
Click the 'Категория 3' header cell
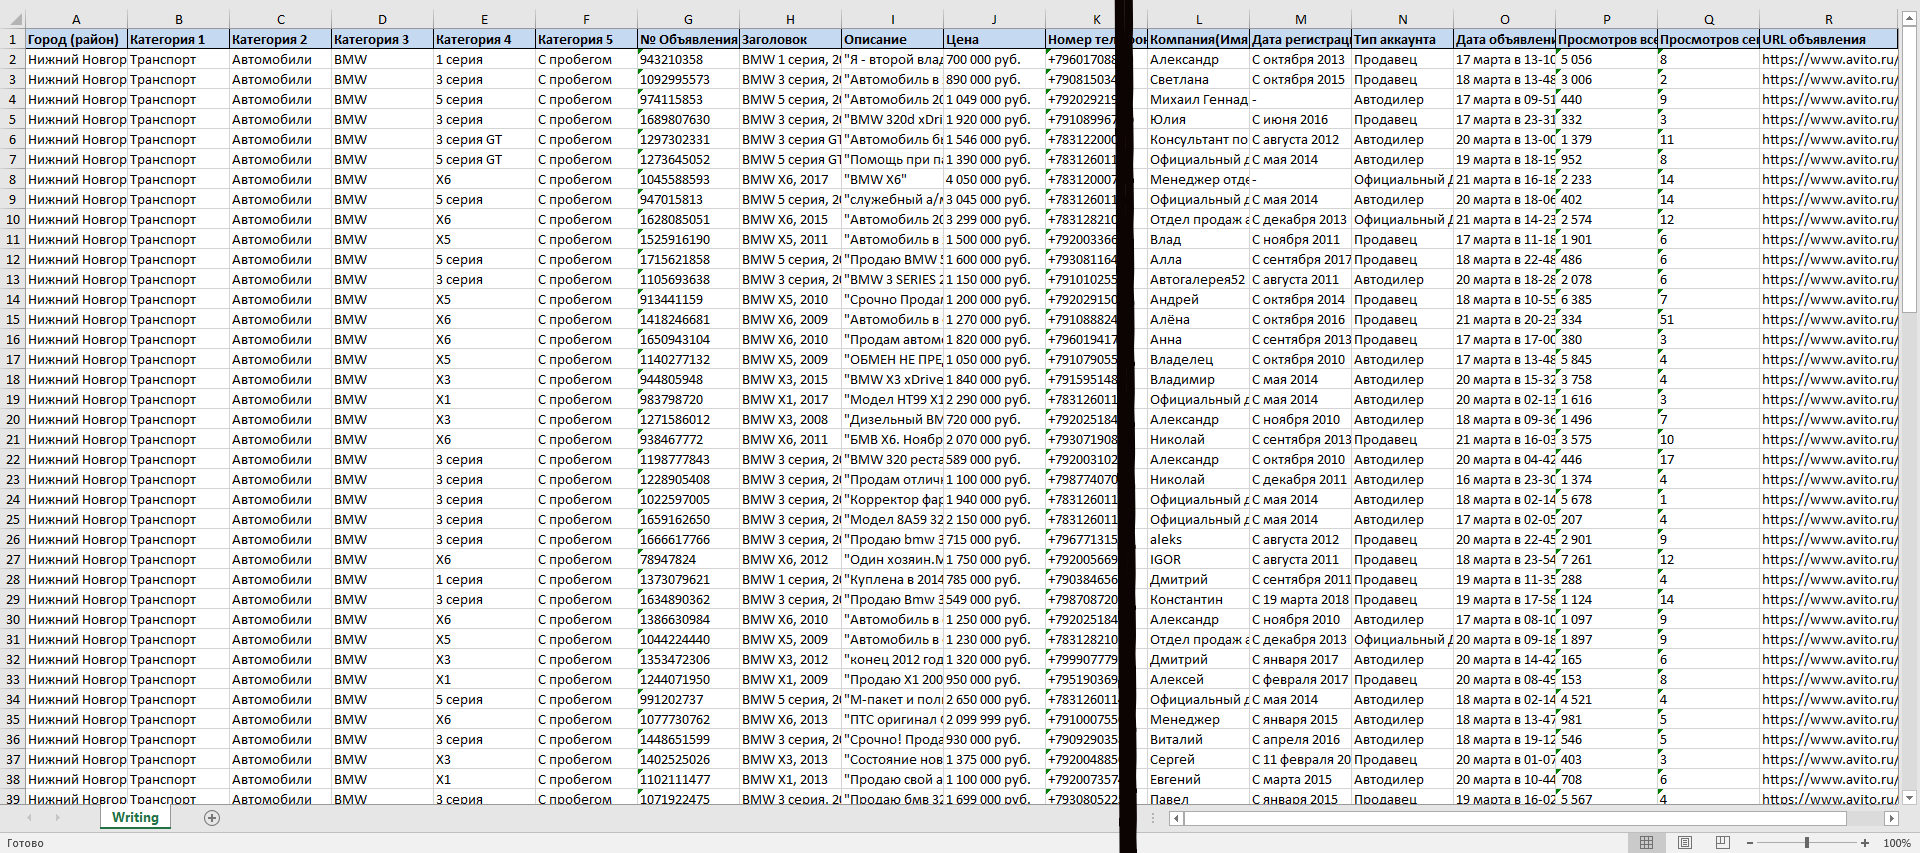click(x=382, y=39)
